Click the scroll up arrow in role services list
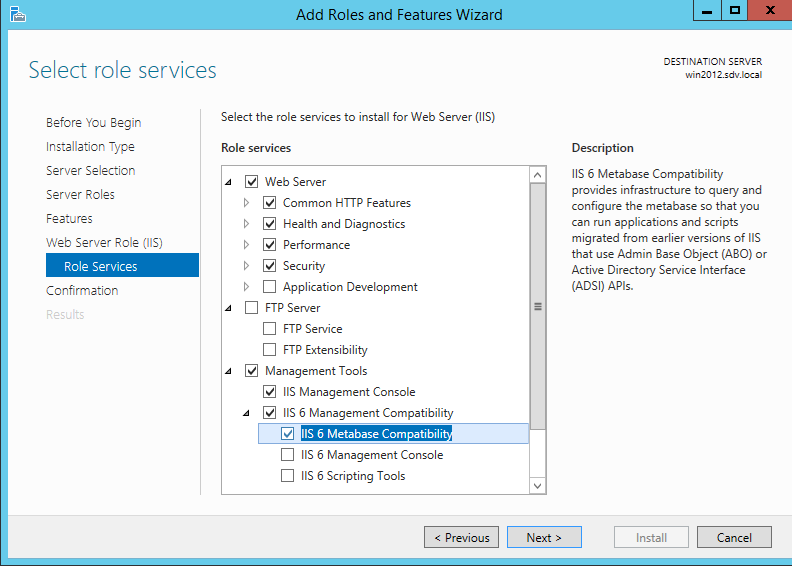This screenshot has width=792, height=566. 538,175
